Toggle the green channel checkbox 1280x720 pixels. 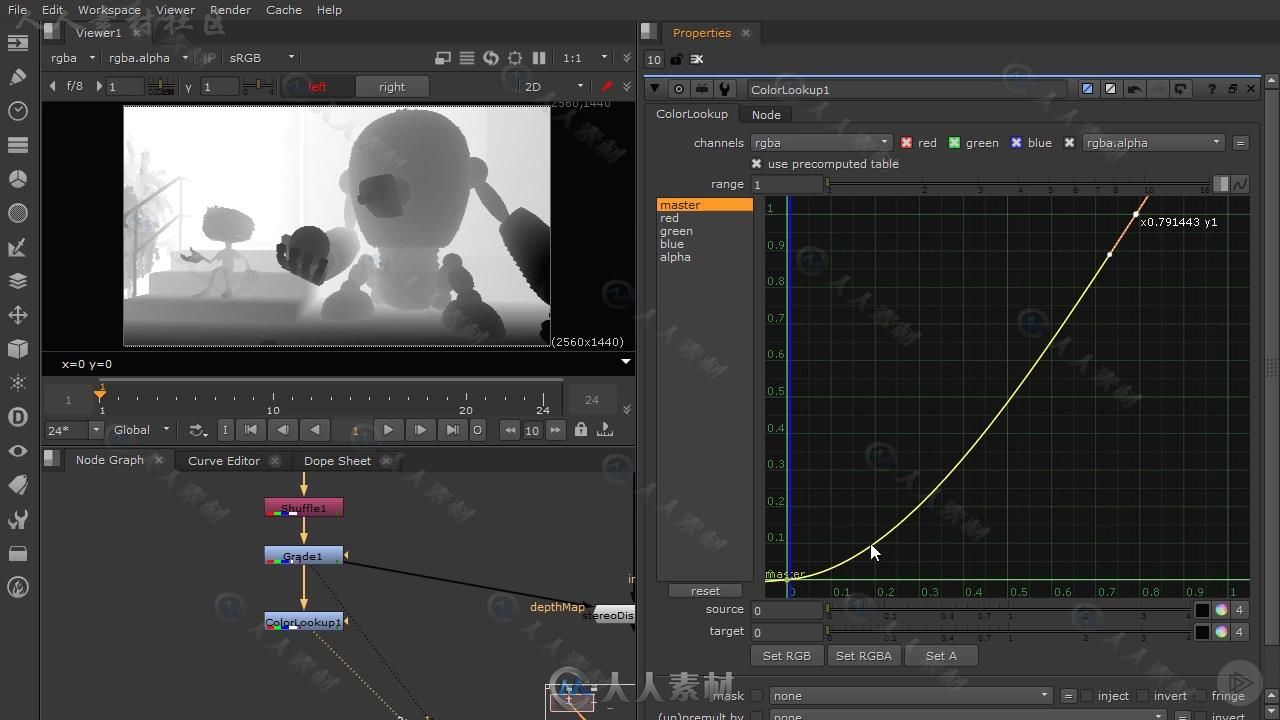(954, 143)
